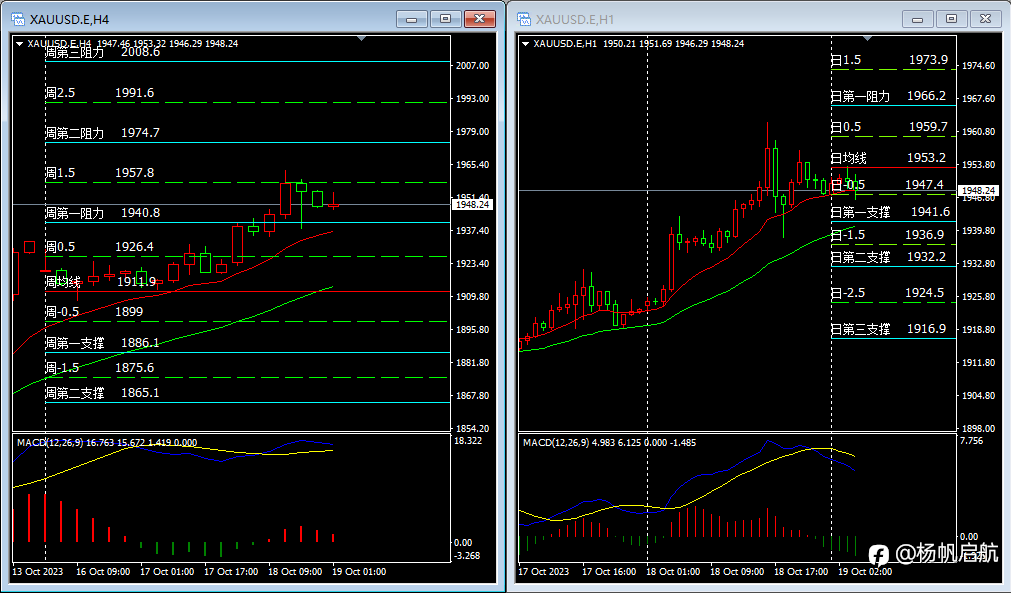The width and height of the screenshot is (1011, 593).
Task: Select the 日-1.5 1936.9 level label
Action: [888, 235]
